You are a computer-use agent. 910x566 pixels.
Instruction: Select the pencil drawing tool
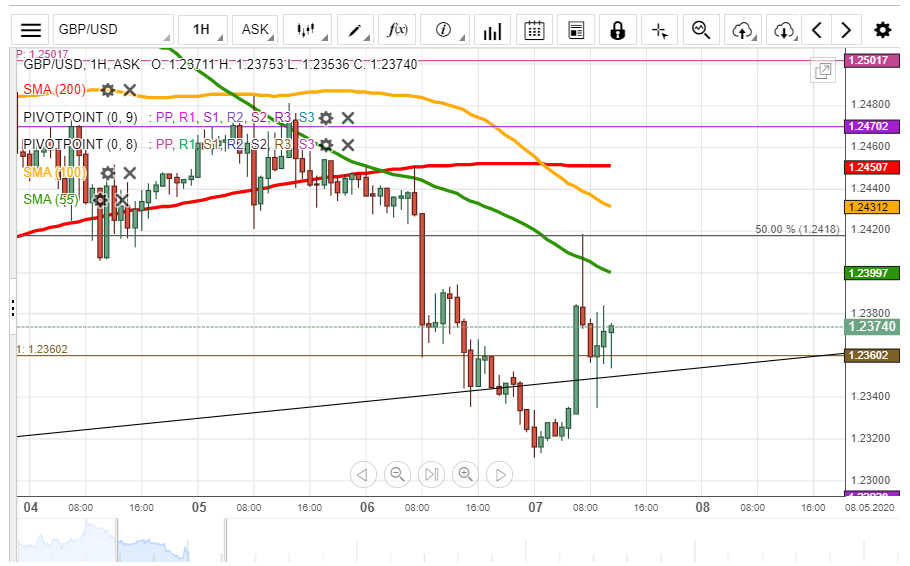[355, 30]
